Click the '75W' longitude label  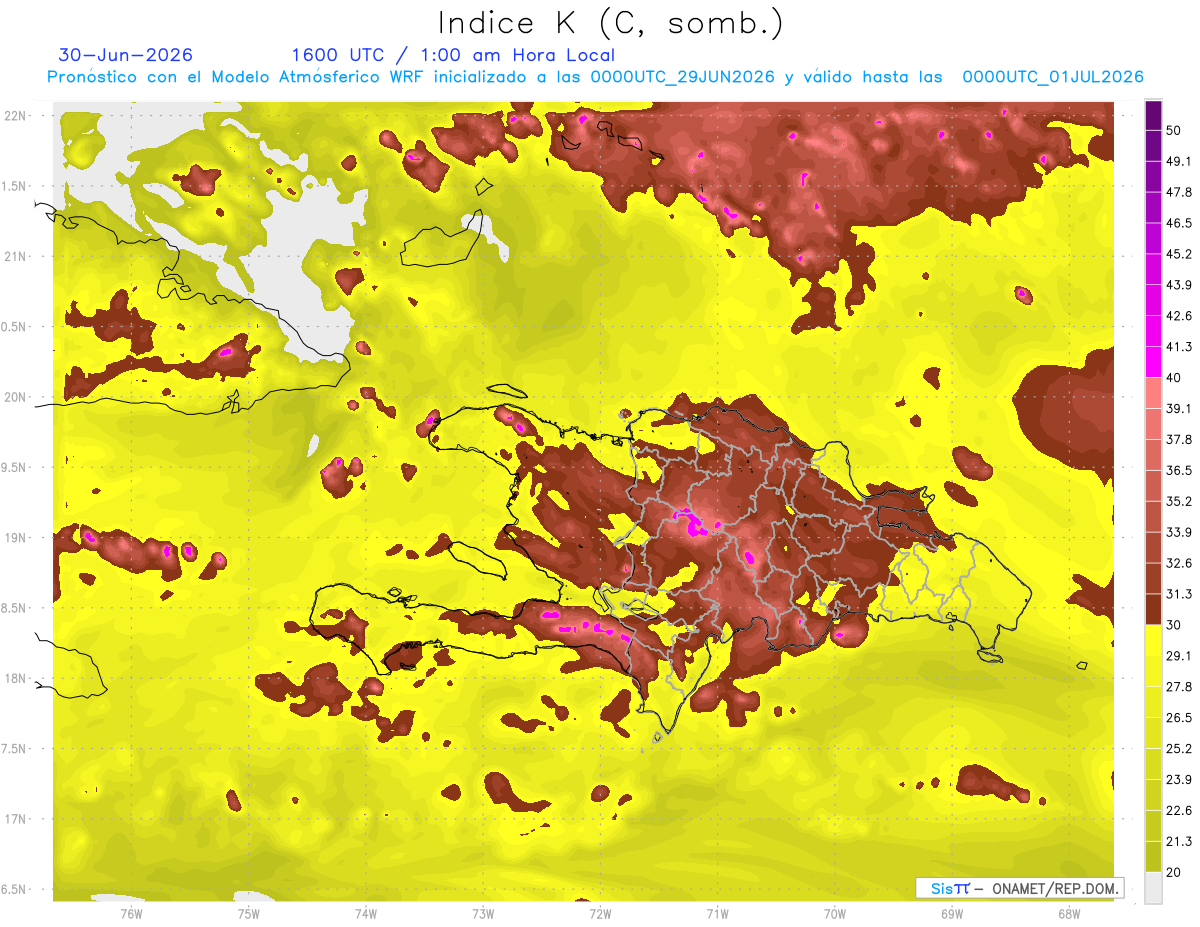[248, 913]
